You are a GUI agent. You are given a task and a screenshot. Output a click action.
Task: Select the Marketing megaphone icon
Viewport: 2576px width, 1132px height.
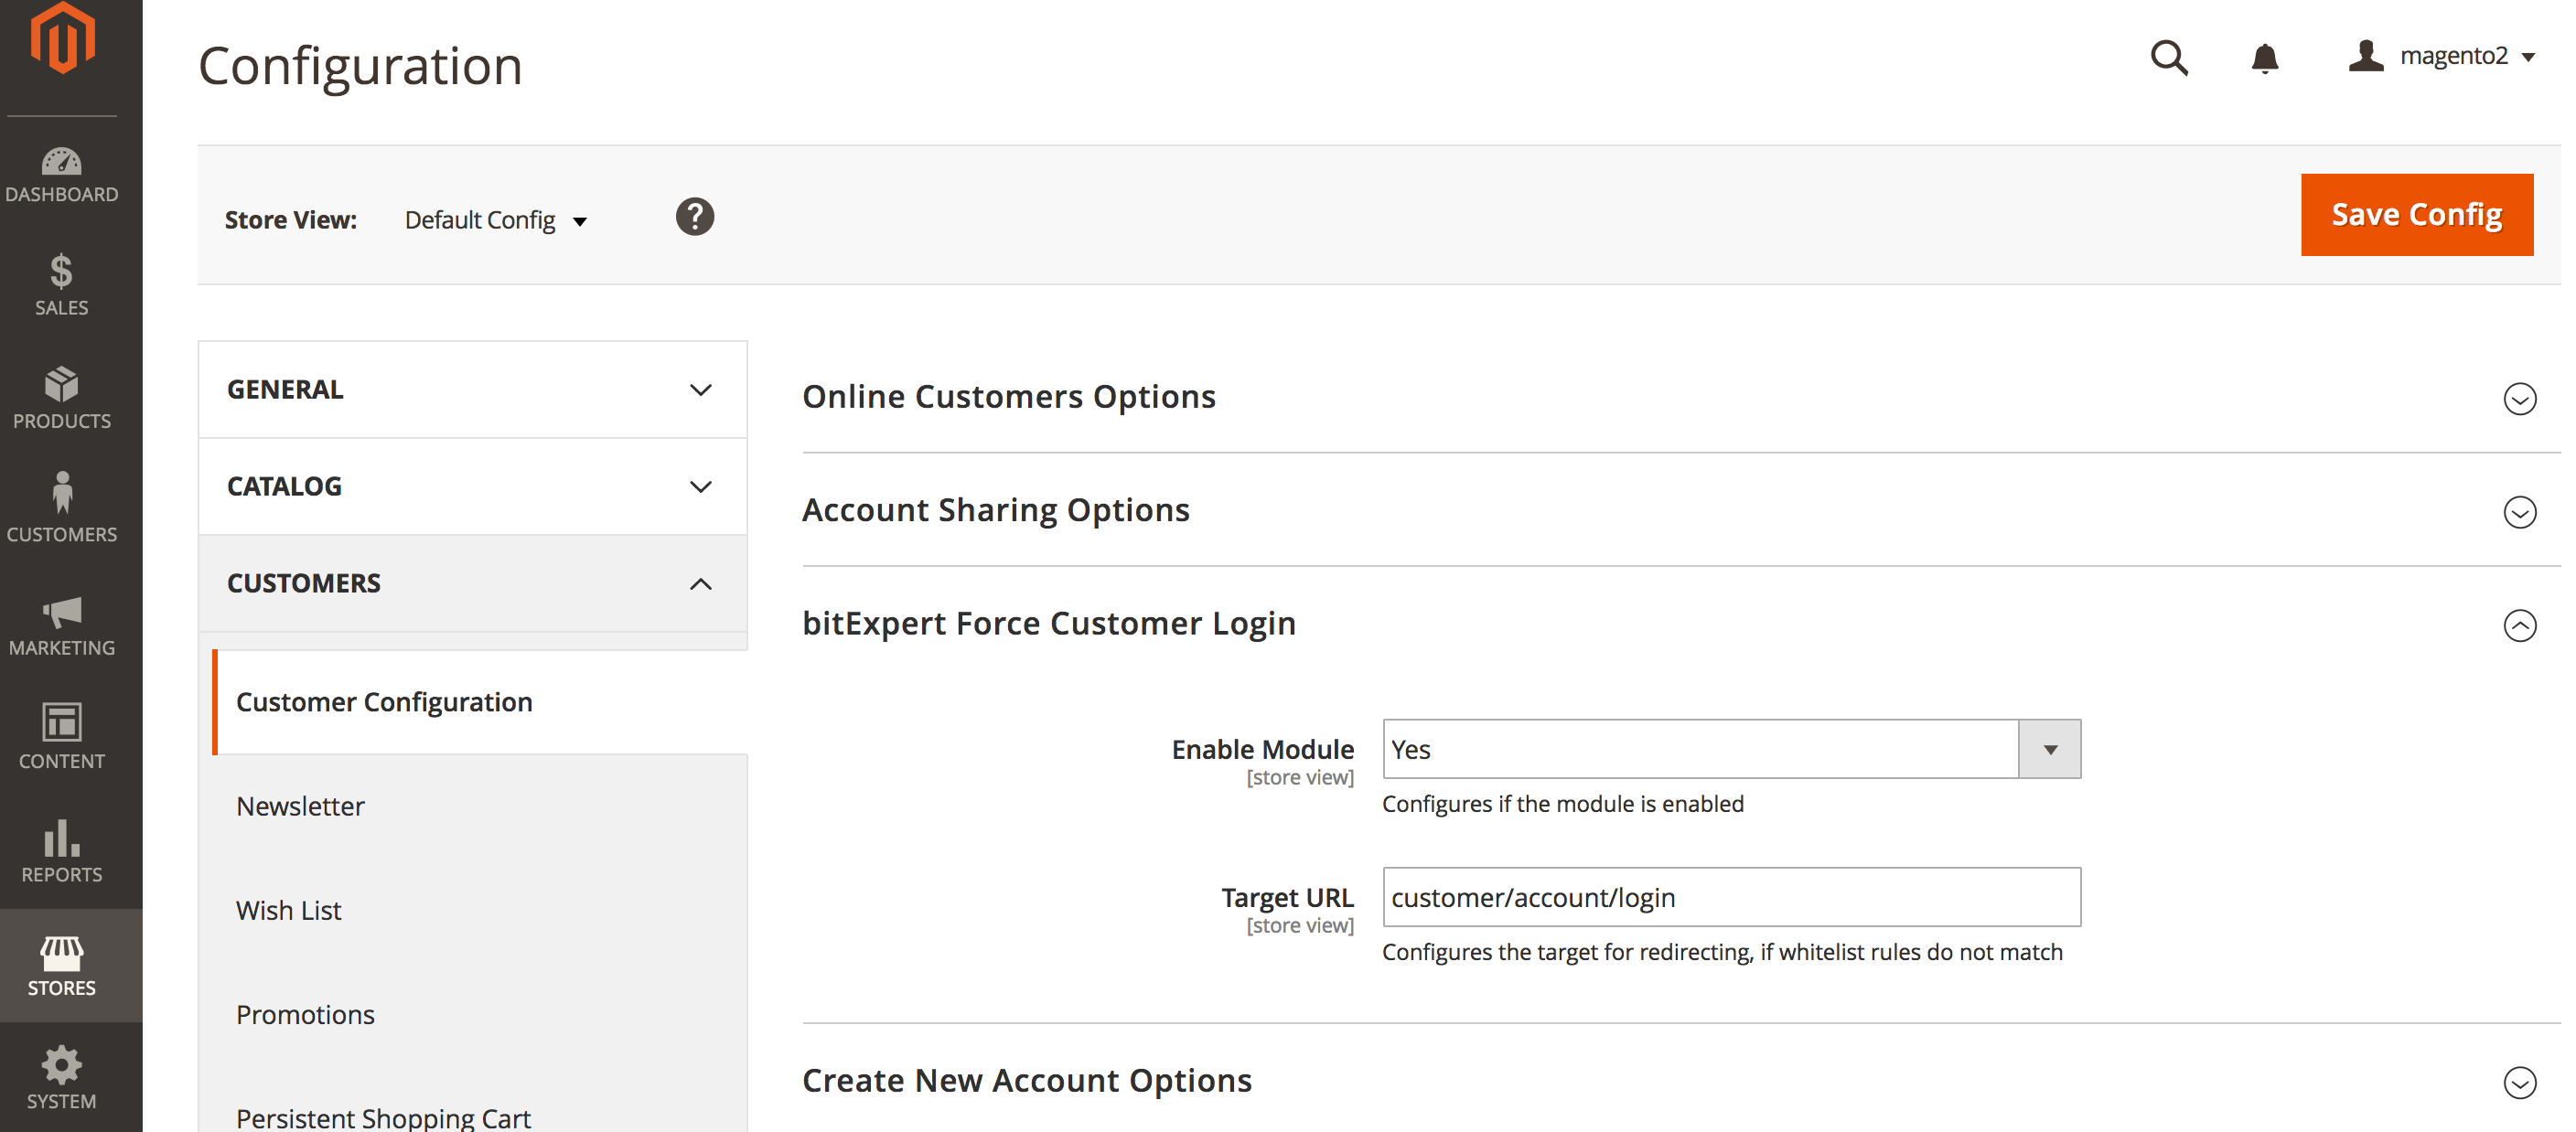[x=61, y=624]
